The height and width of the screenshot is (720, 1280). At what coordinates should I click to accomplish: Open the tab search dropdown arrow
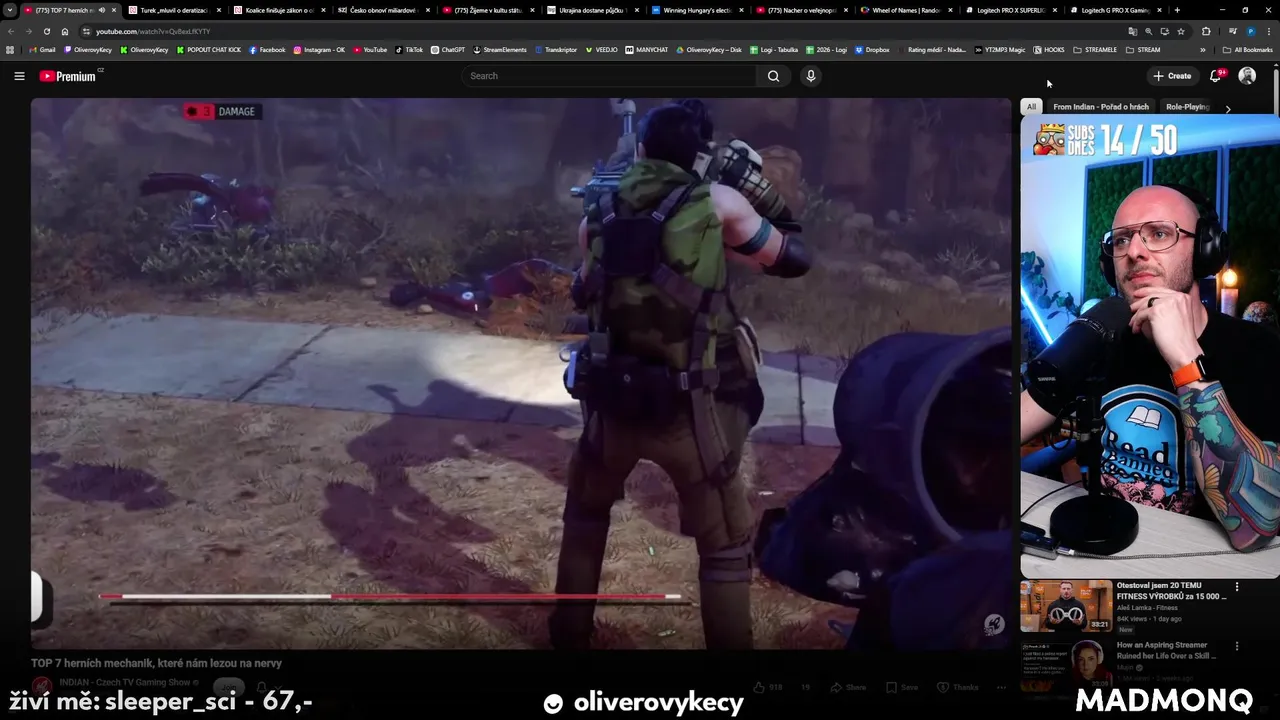(x=11, y=10)
